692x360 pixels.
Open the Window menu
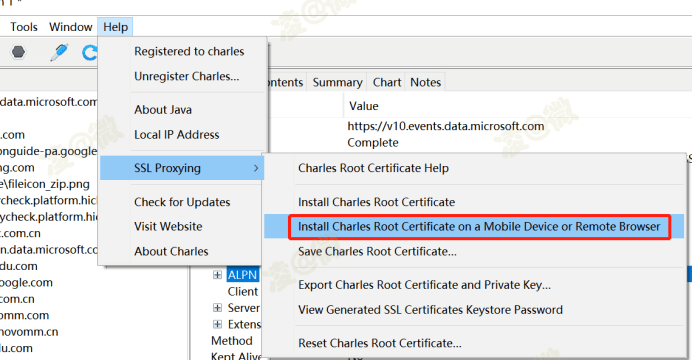click(71, 27)
